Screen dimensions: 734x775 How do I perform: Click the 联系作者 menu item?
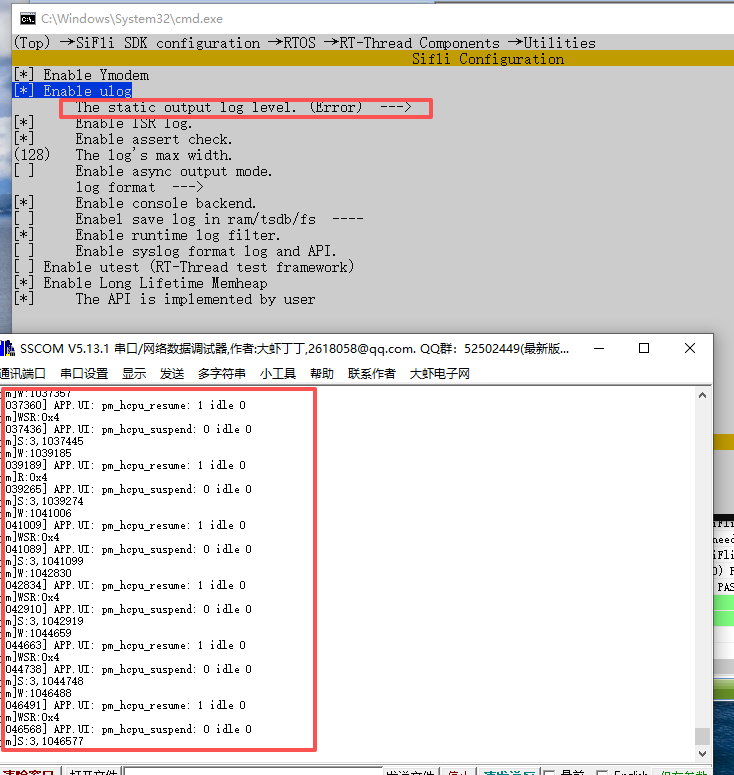(371, 374)
